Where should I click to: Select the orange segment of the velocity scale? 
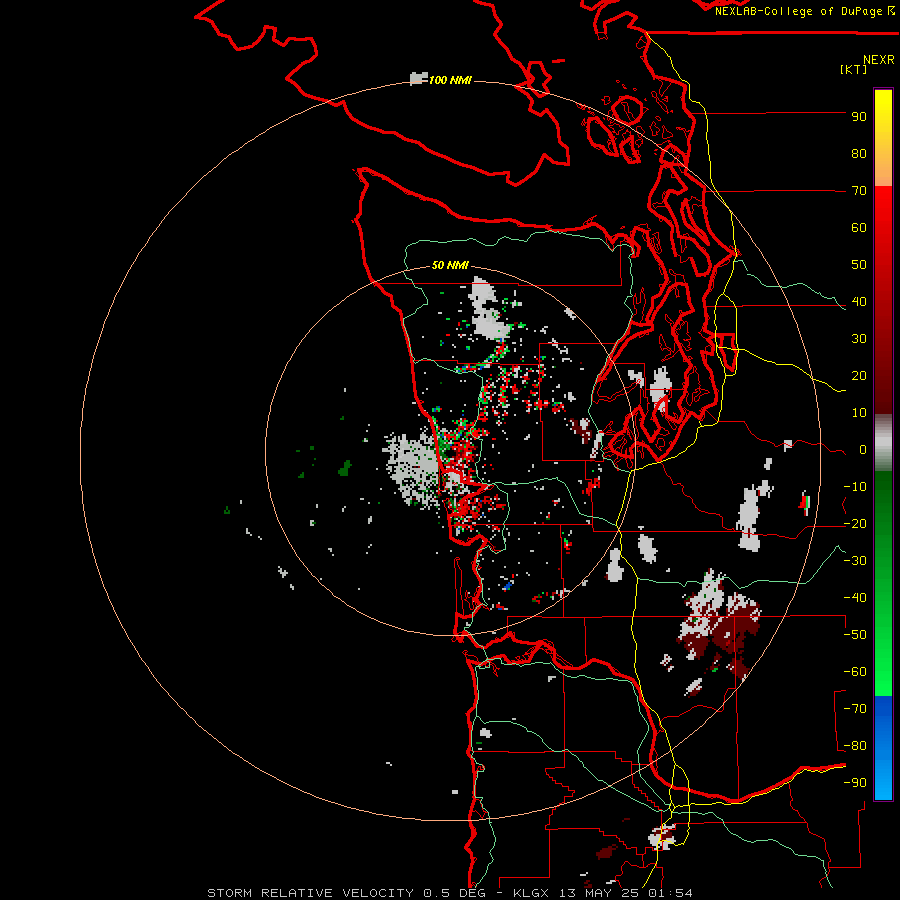tap(883, 172)
